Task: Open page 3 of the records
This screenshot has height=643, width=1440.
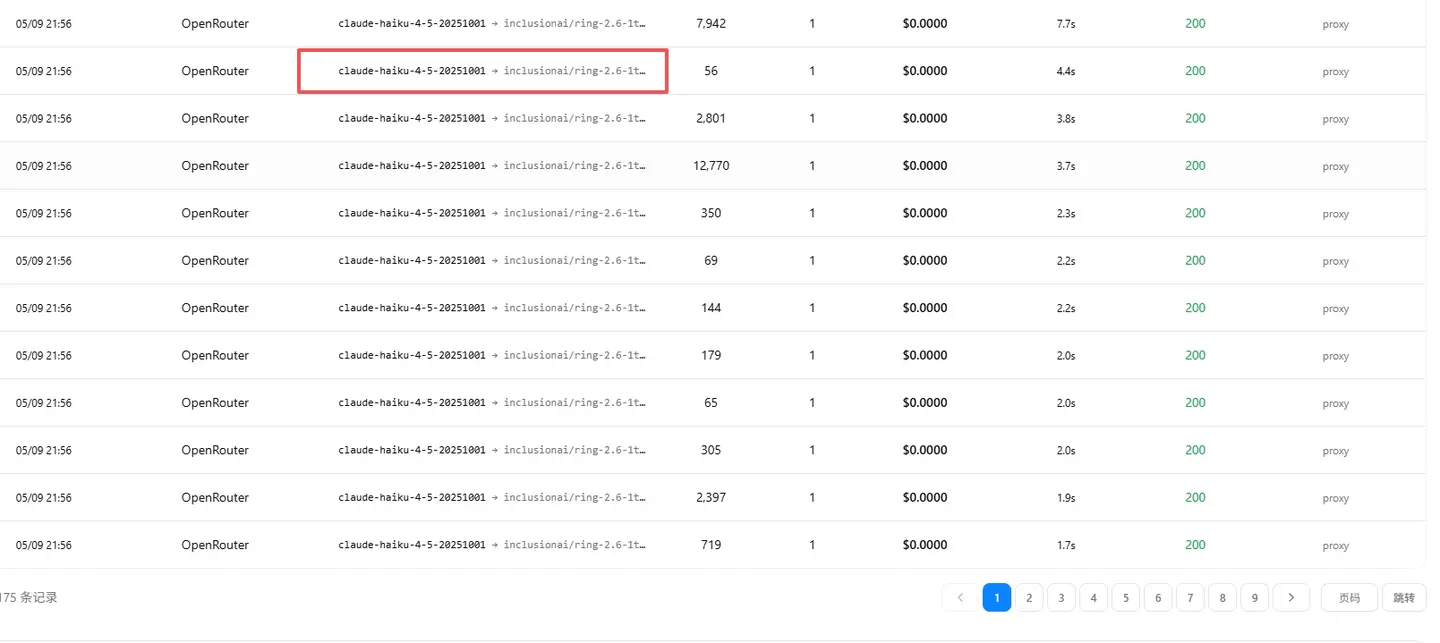Action: 1061,598
